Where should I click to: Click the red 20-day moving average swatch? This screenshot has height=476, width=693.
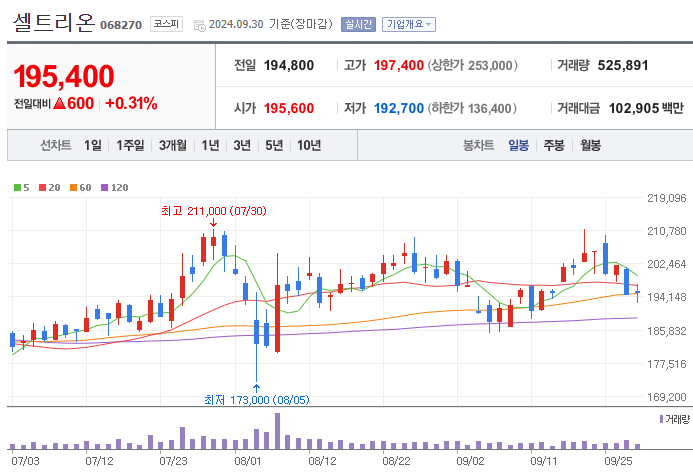point(42,187)
